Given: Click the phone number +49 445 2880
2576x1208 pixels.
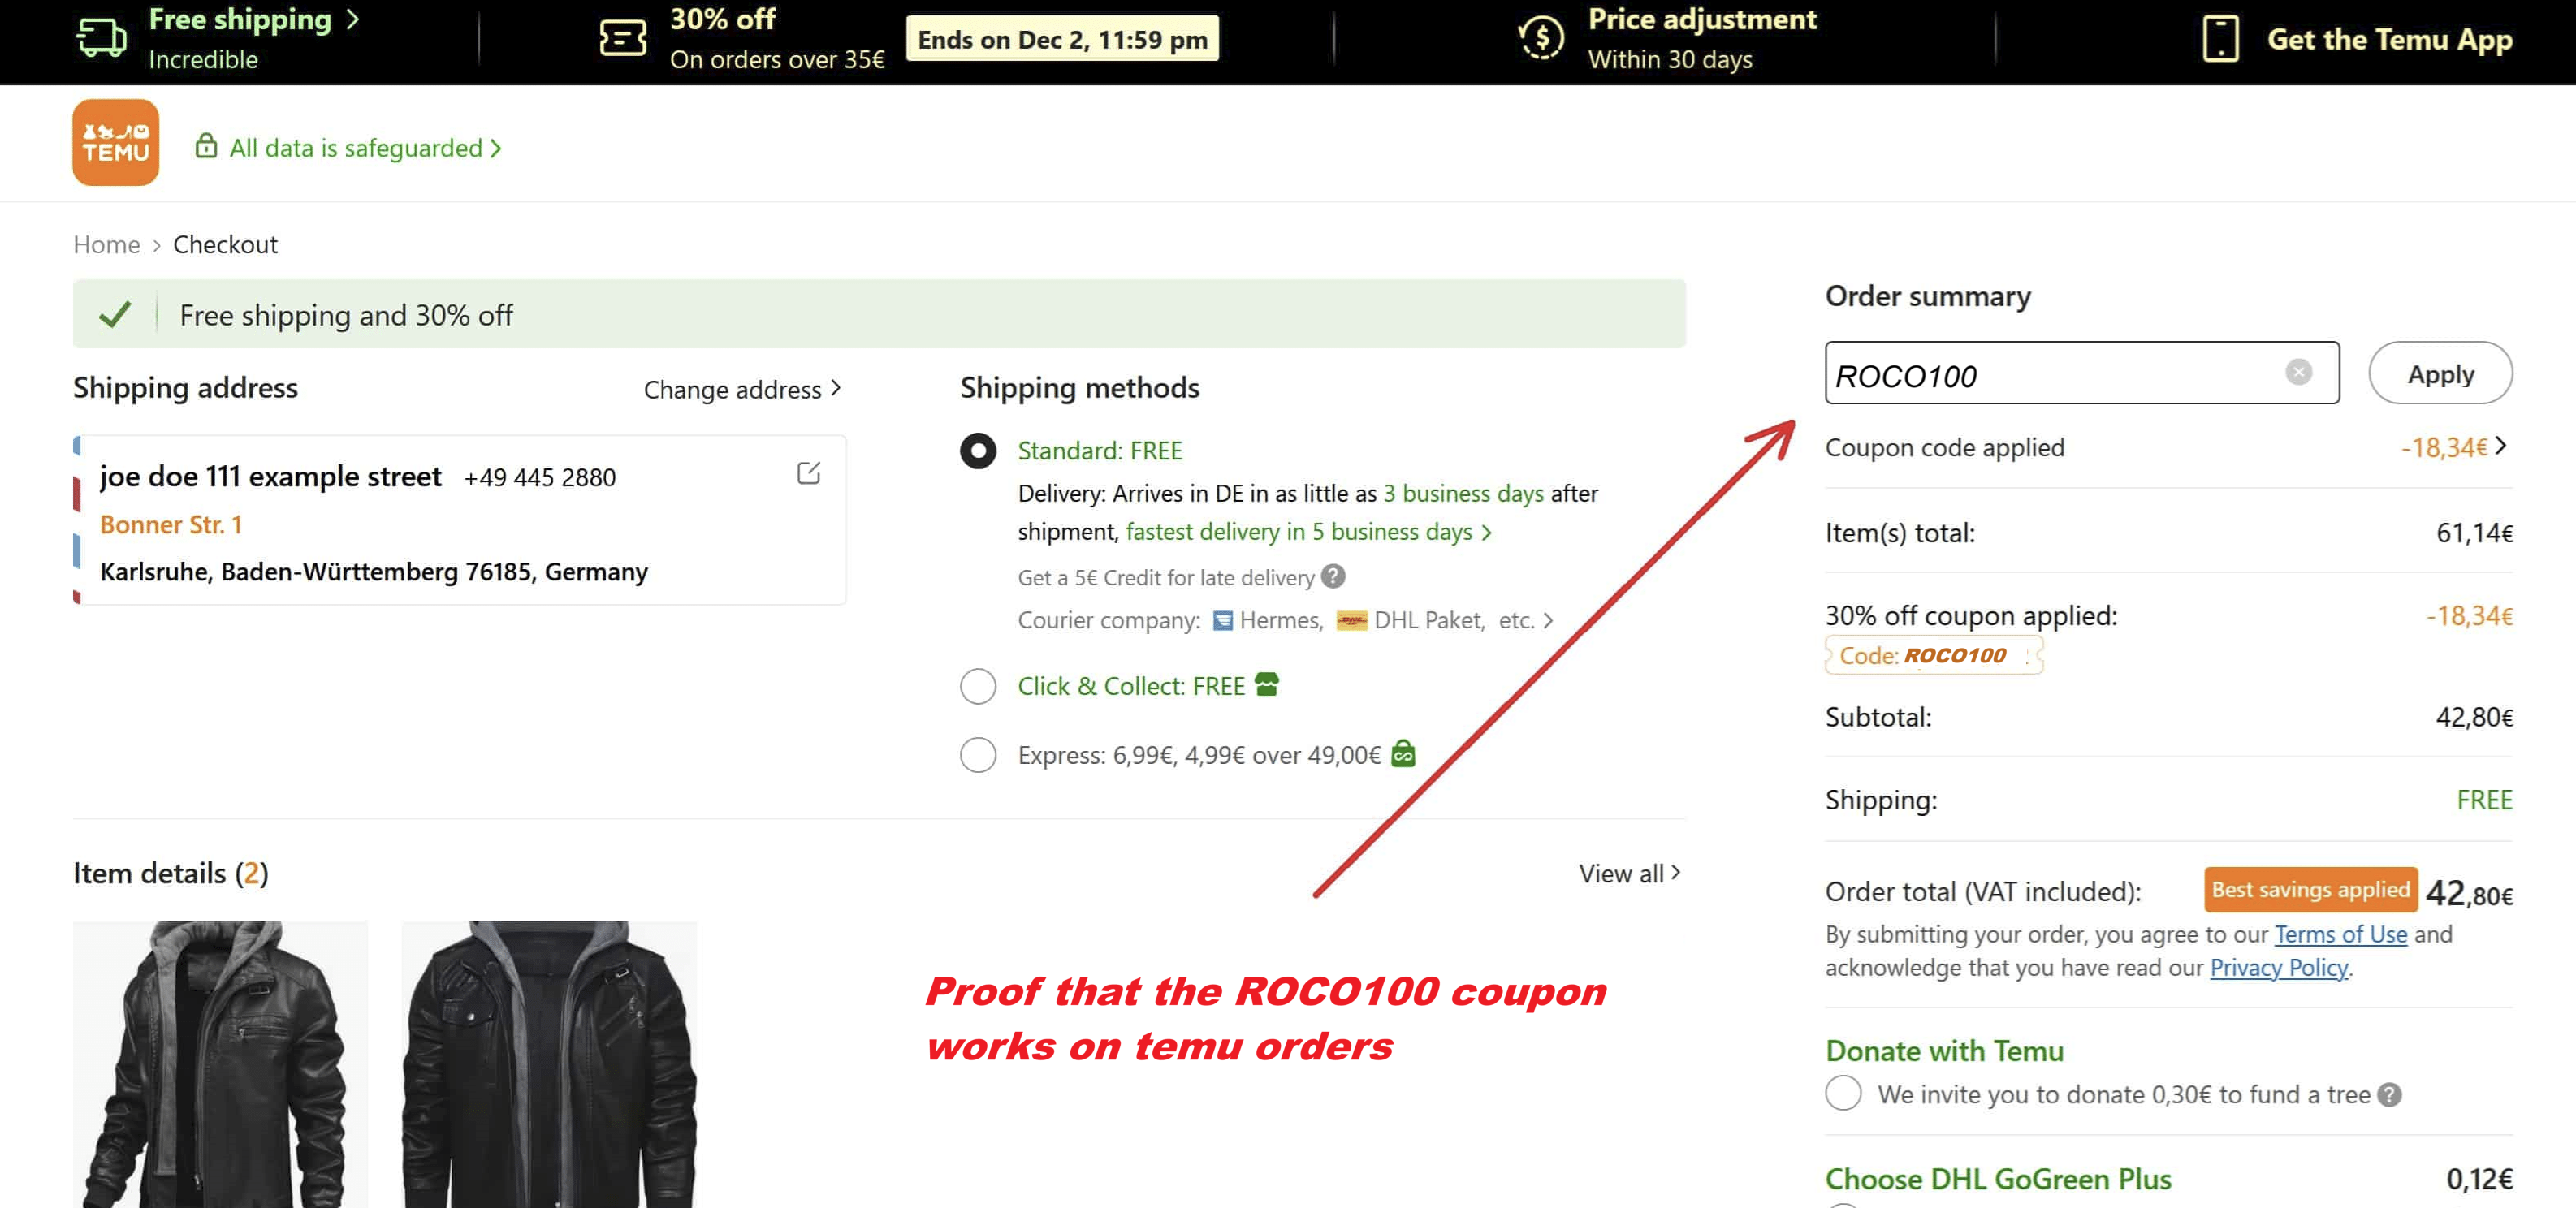Looking at the screenshot, I should pyautogui.click(x=539, y=478).
